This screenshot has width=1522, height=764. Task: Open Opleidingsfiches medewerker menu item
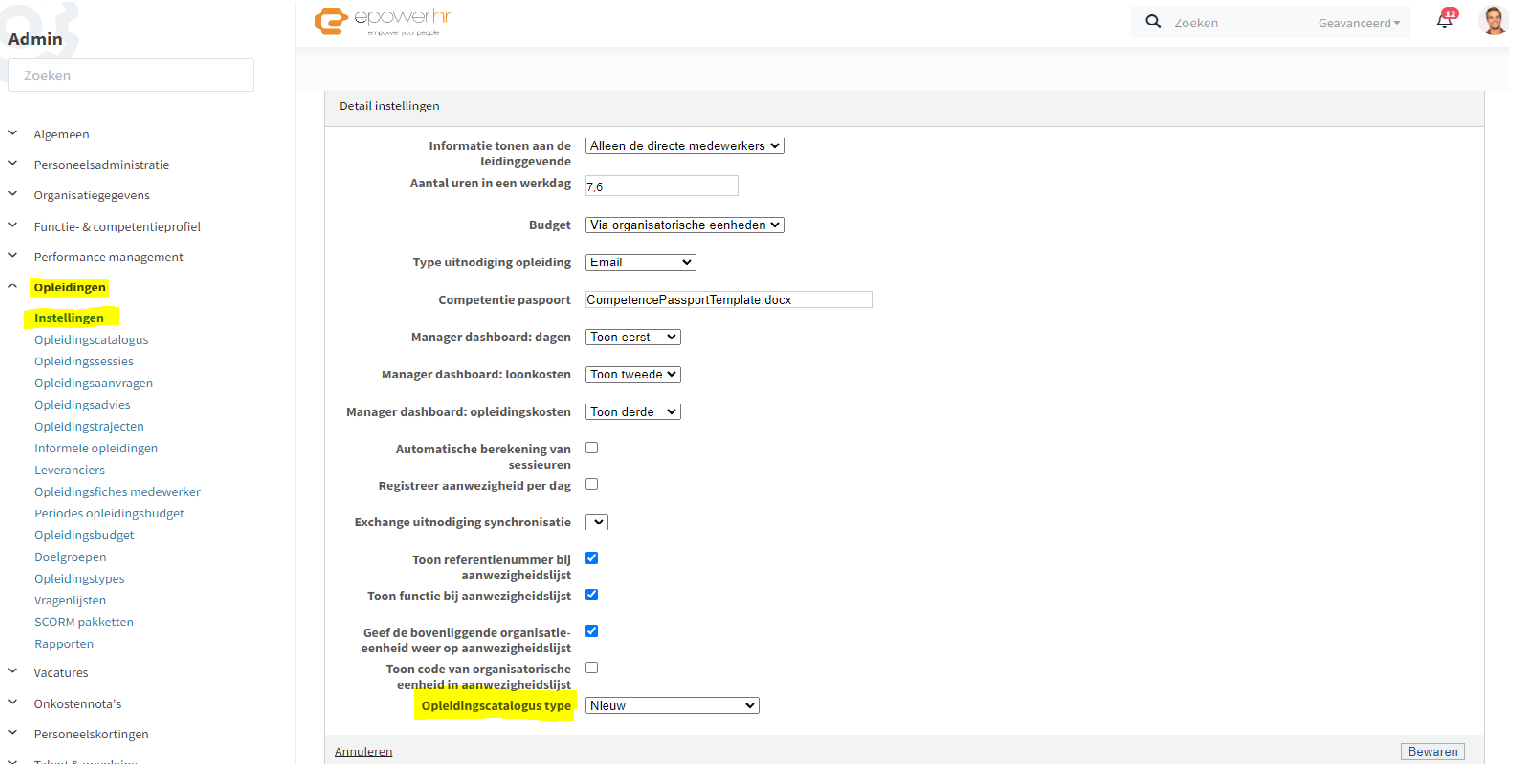(x=117, y=492)
